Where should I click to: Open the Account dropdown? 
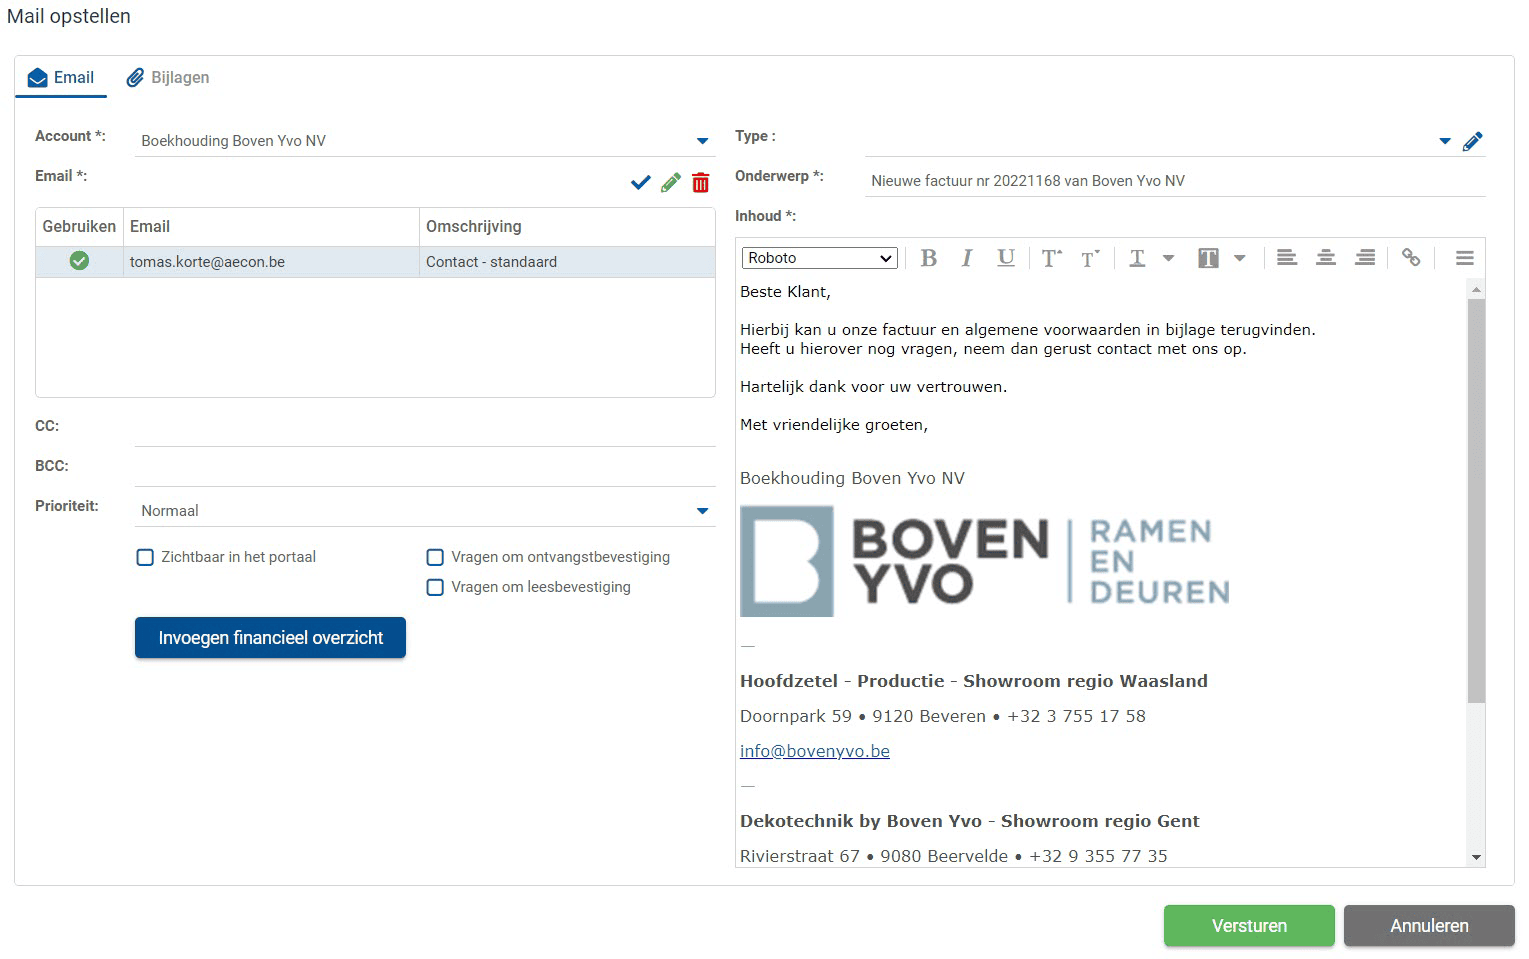(x=702, y=141)
